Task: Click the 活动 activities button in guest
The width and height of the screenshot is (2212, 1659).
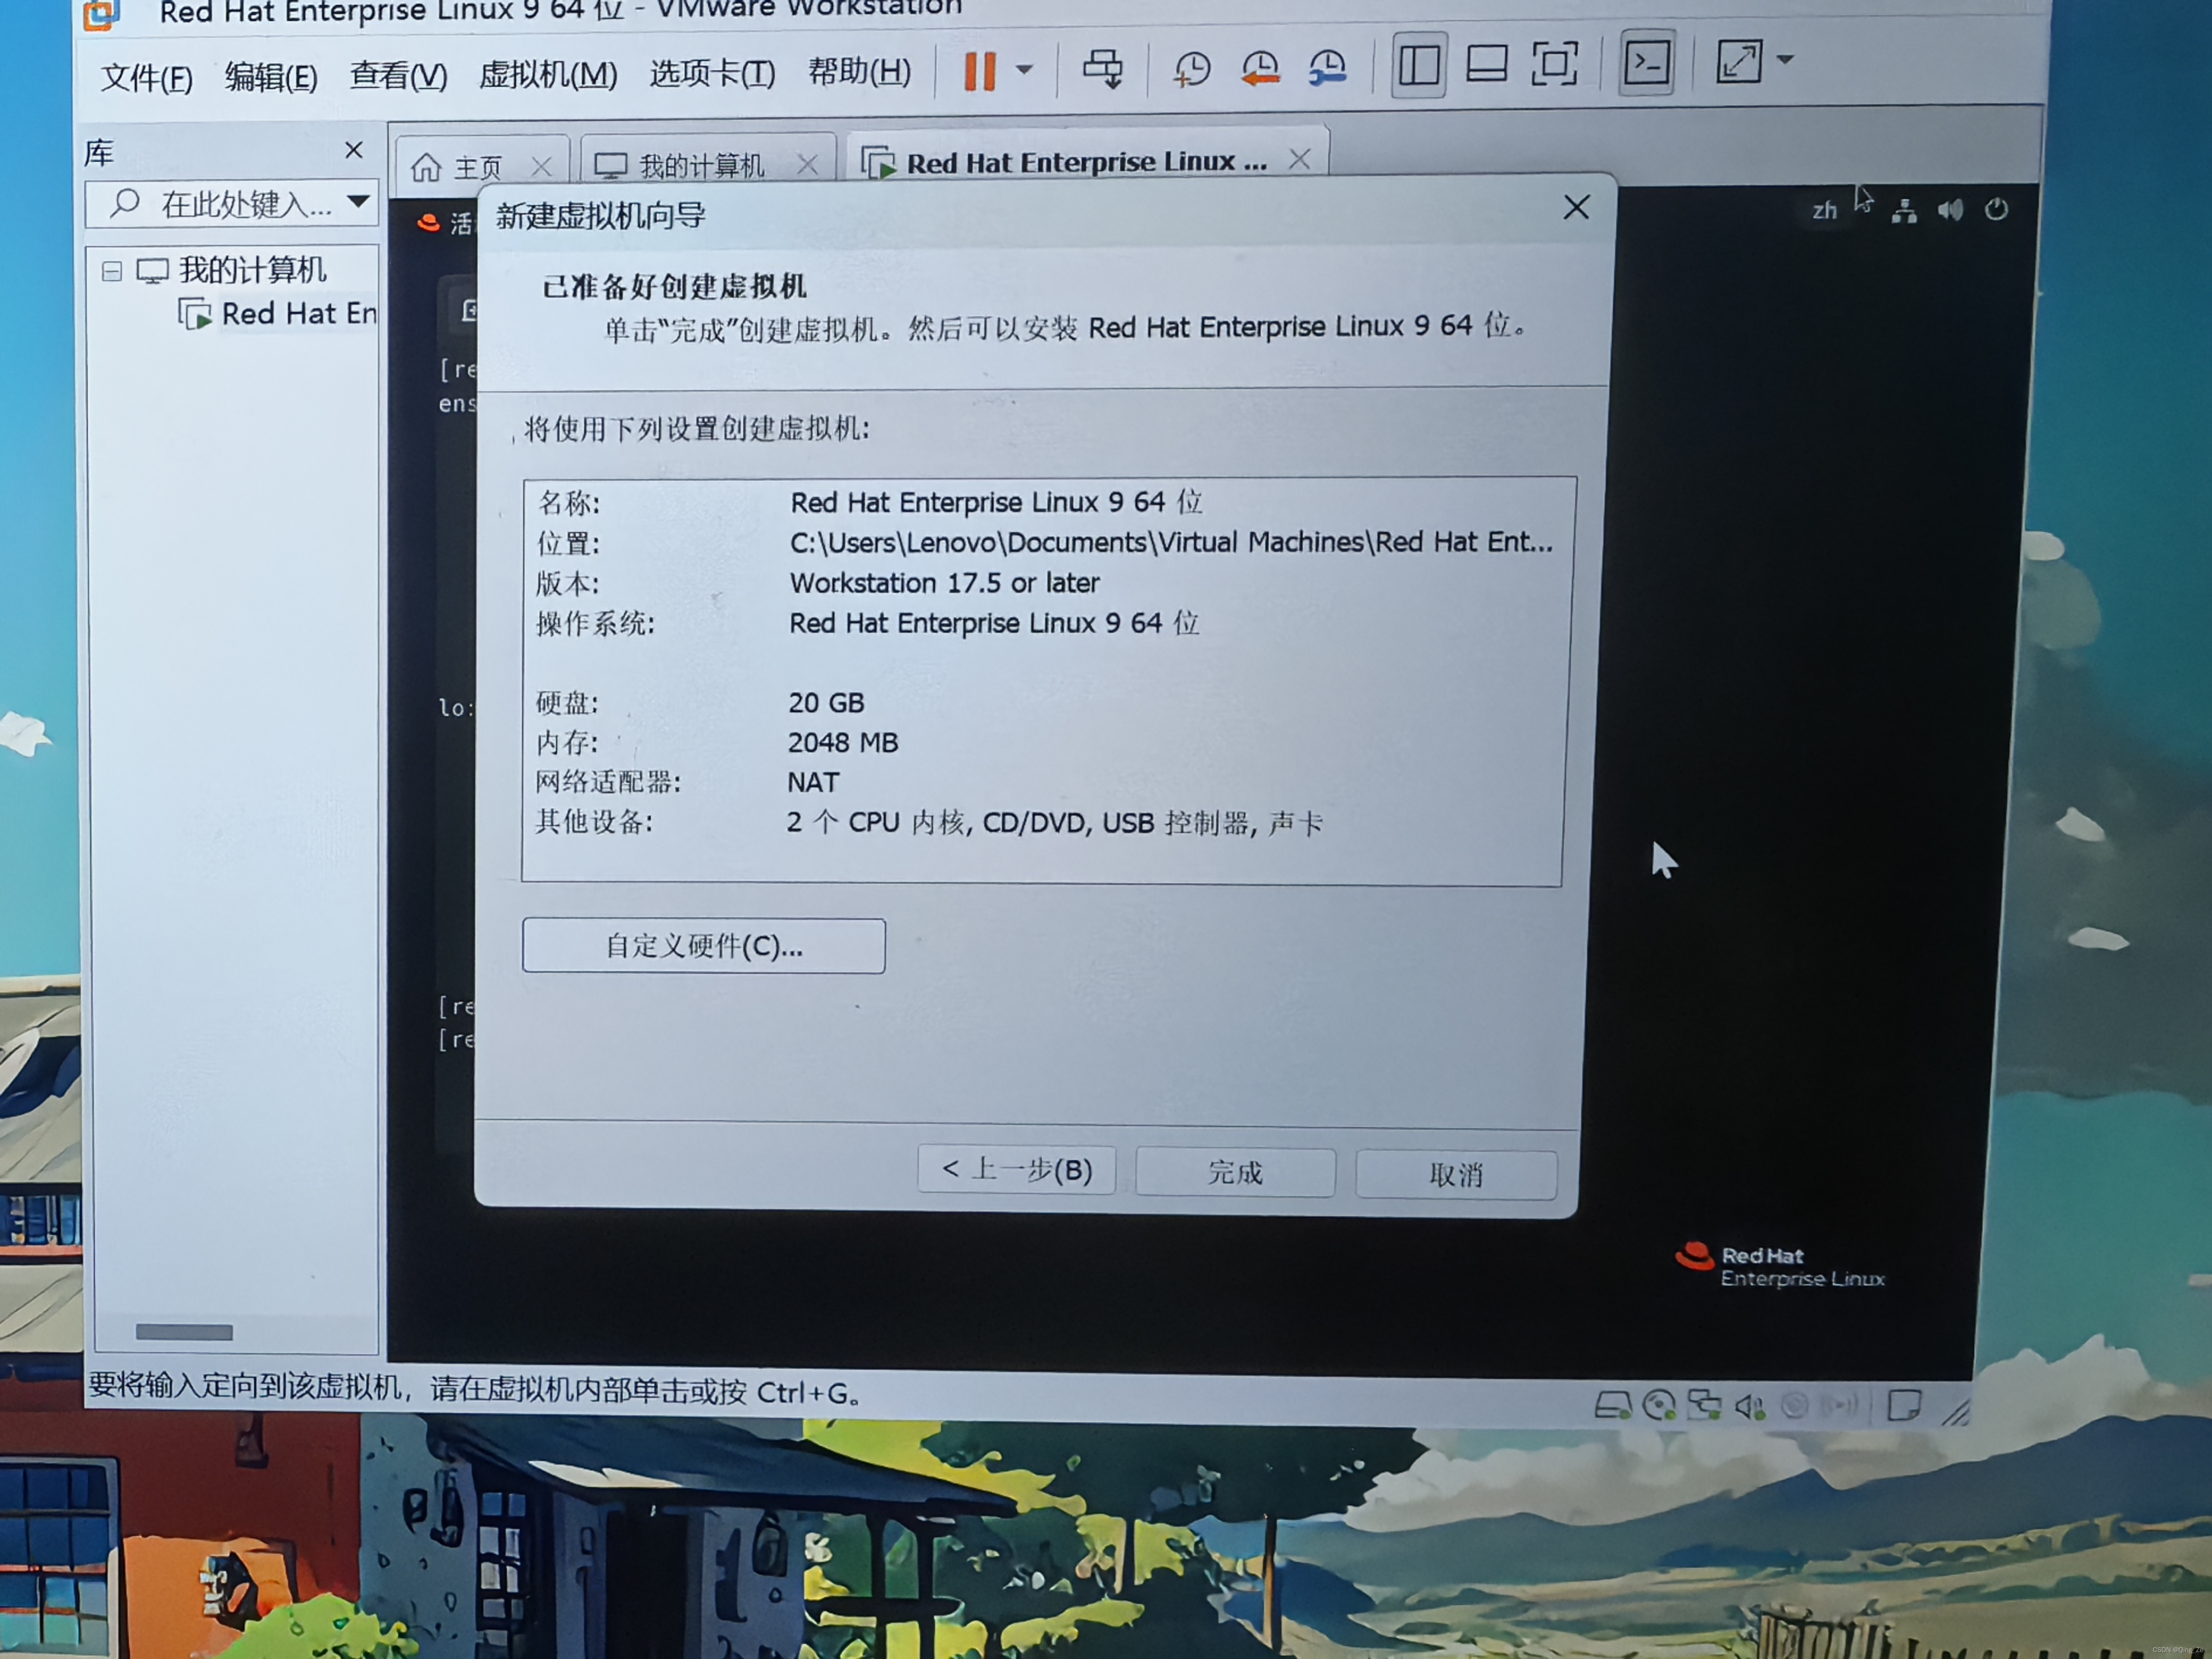Action: [x=446, y=223]
